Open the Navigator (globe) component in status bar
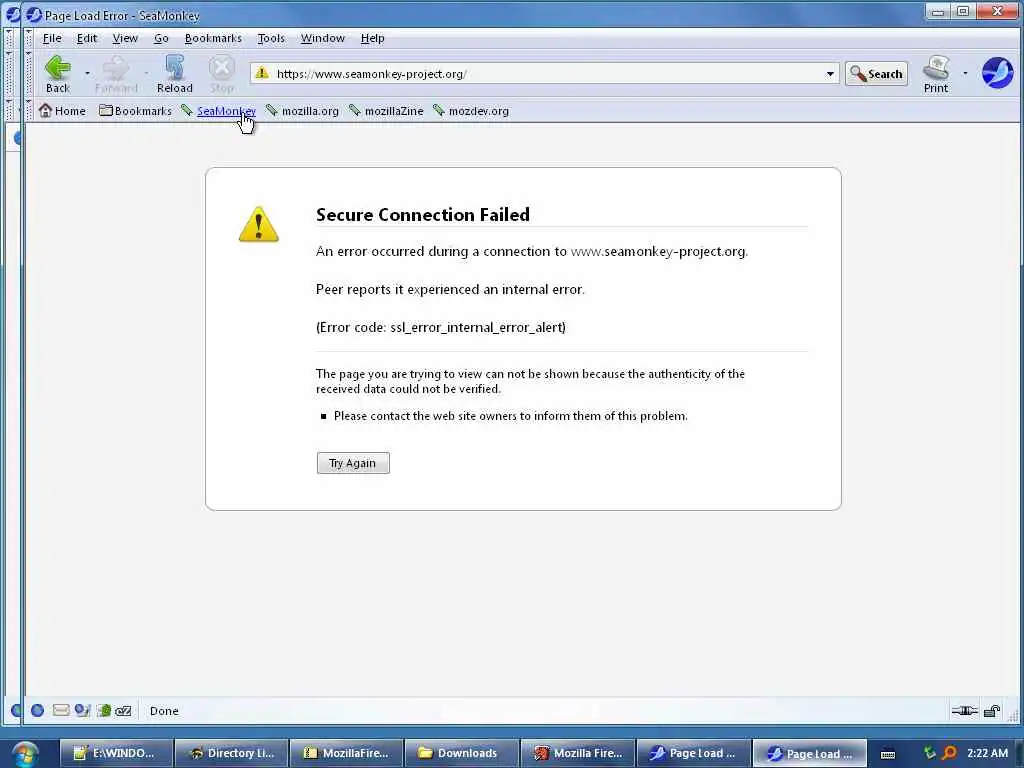This screenshot has width=1024, height=768. coord(37,711)
